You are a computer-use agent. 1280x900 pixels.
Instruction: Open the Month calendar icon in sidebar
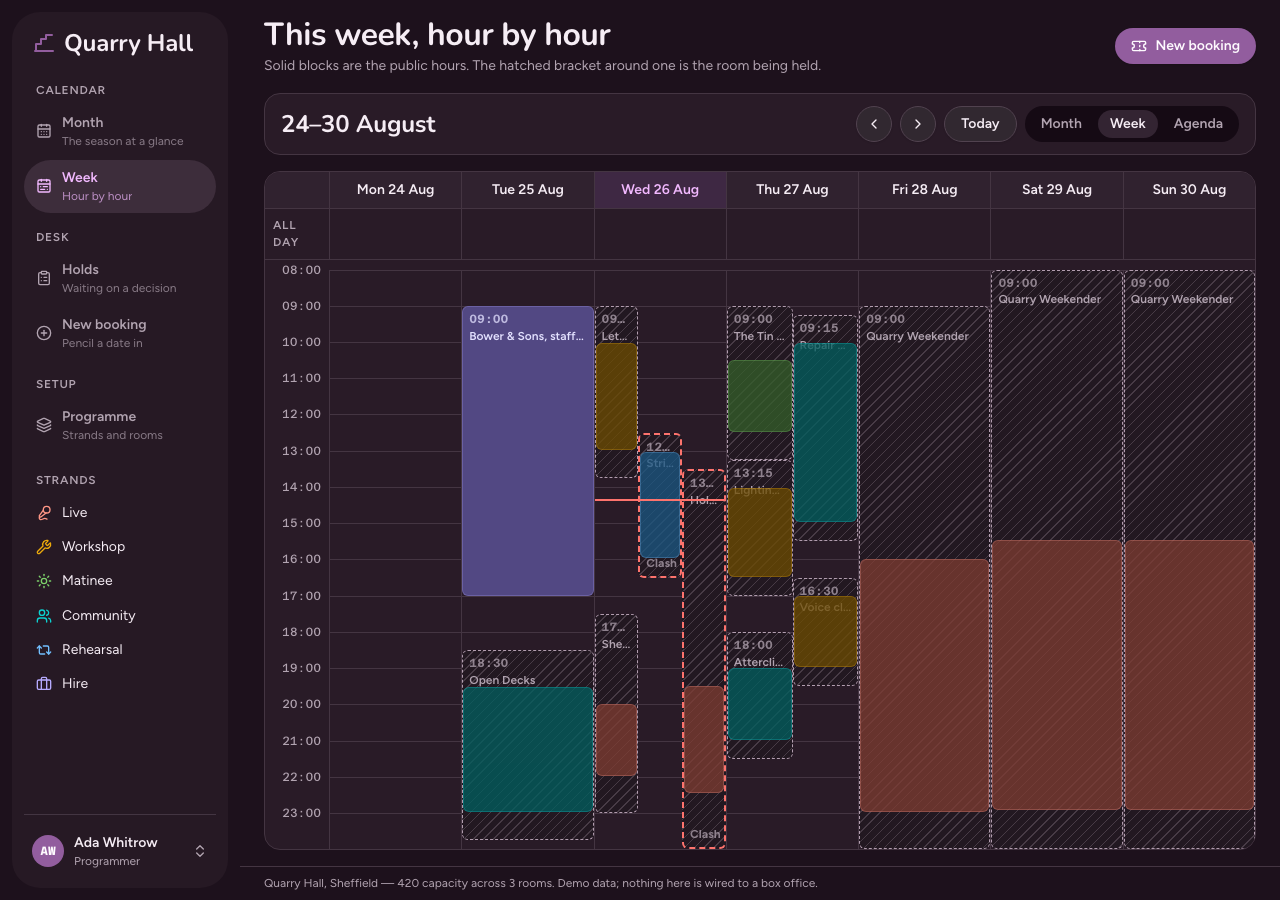click(x=44, y=131)
